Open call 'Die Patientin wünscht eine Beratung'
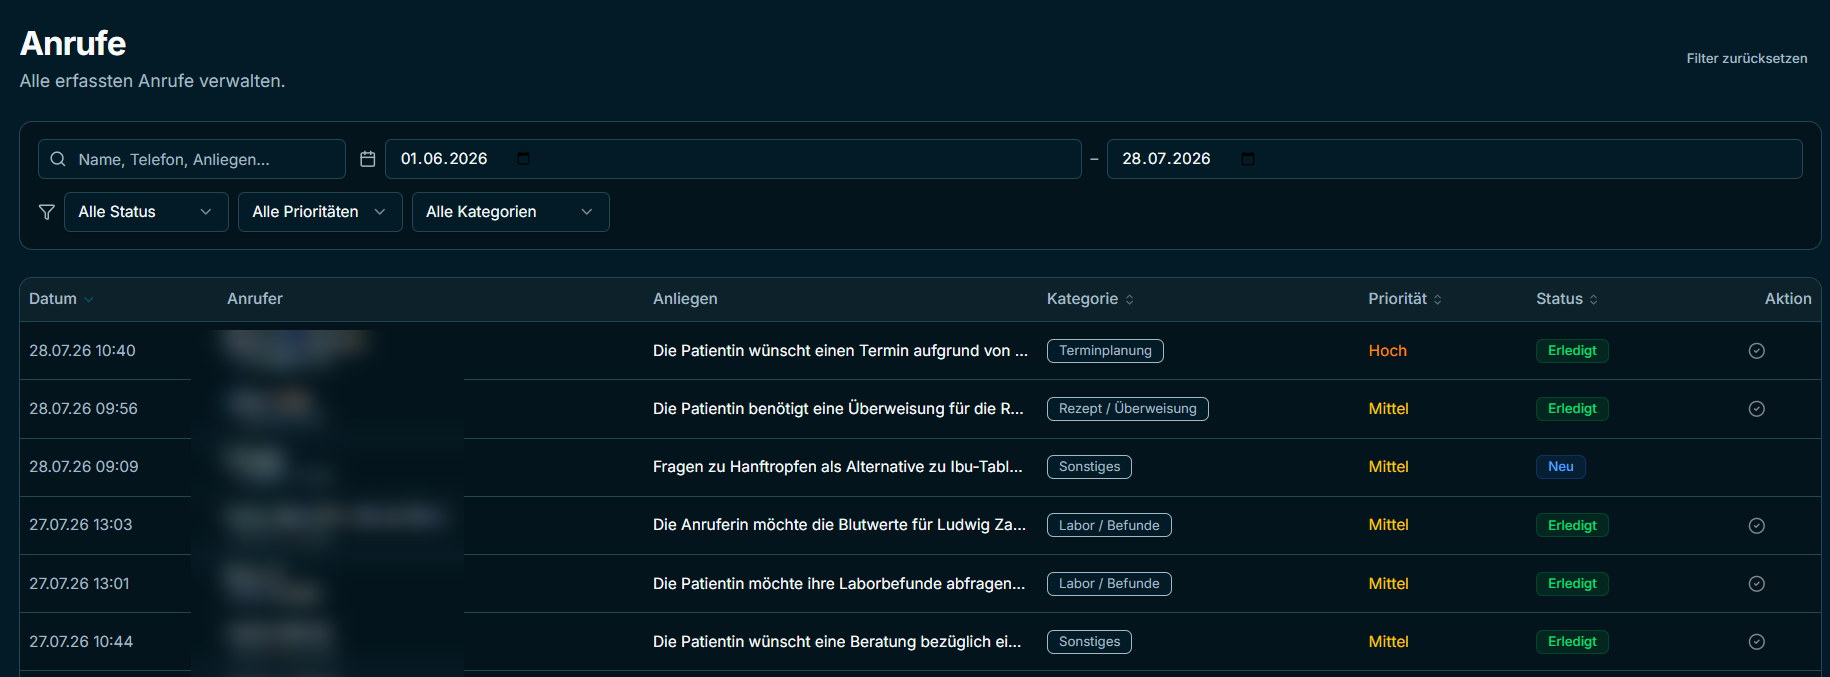 [x=837, y=642]
